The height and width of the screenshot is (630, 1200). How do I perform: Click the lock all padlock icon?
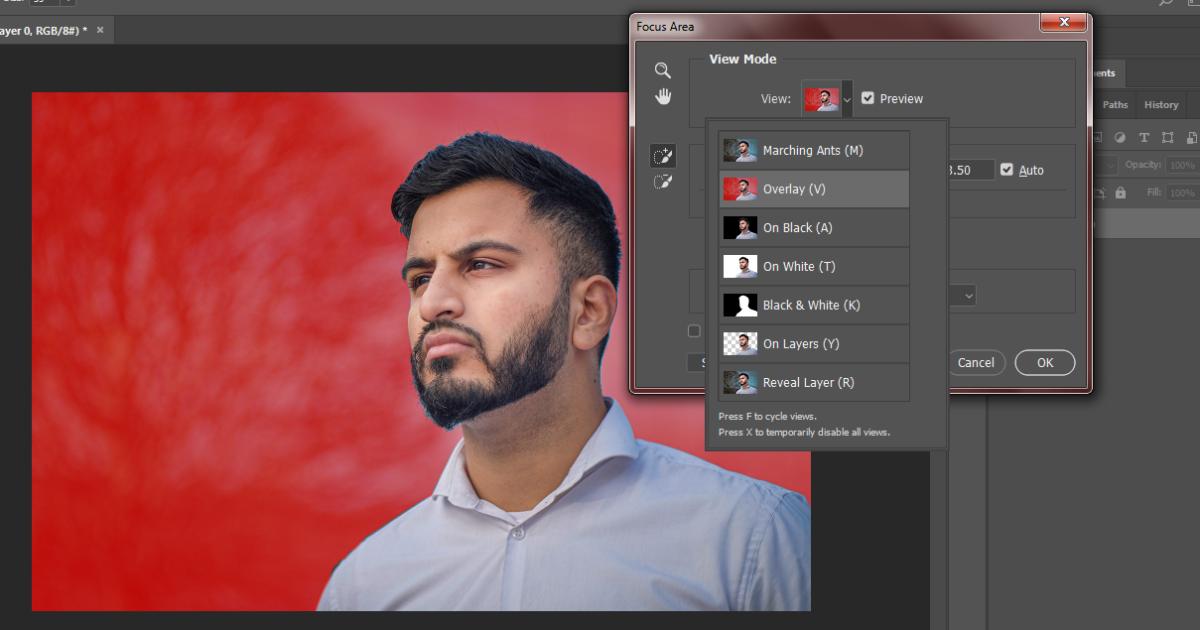[1120, 192]
